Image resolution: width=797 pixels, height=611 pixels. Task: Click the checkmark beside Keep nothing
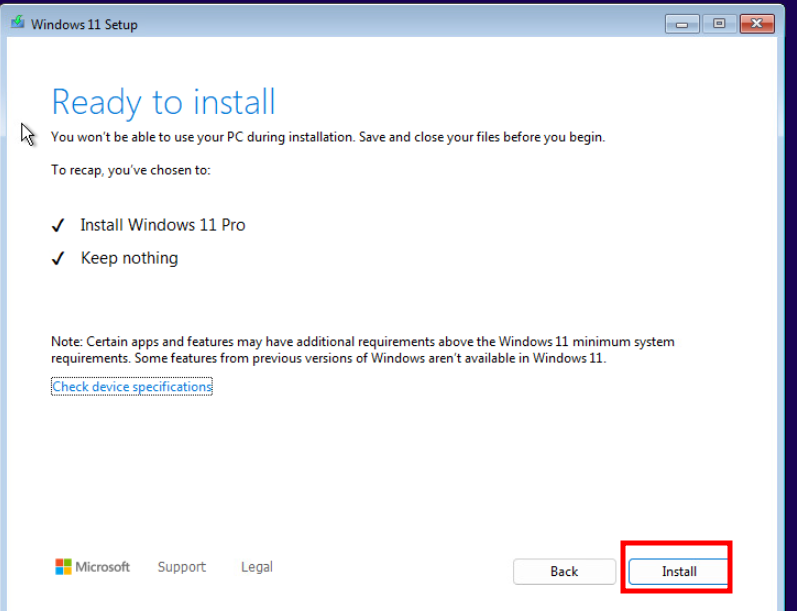58,258
